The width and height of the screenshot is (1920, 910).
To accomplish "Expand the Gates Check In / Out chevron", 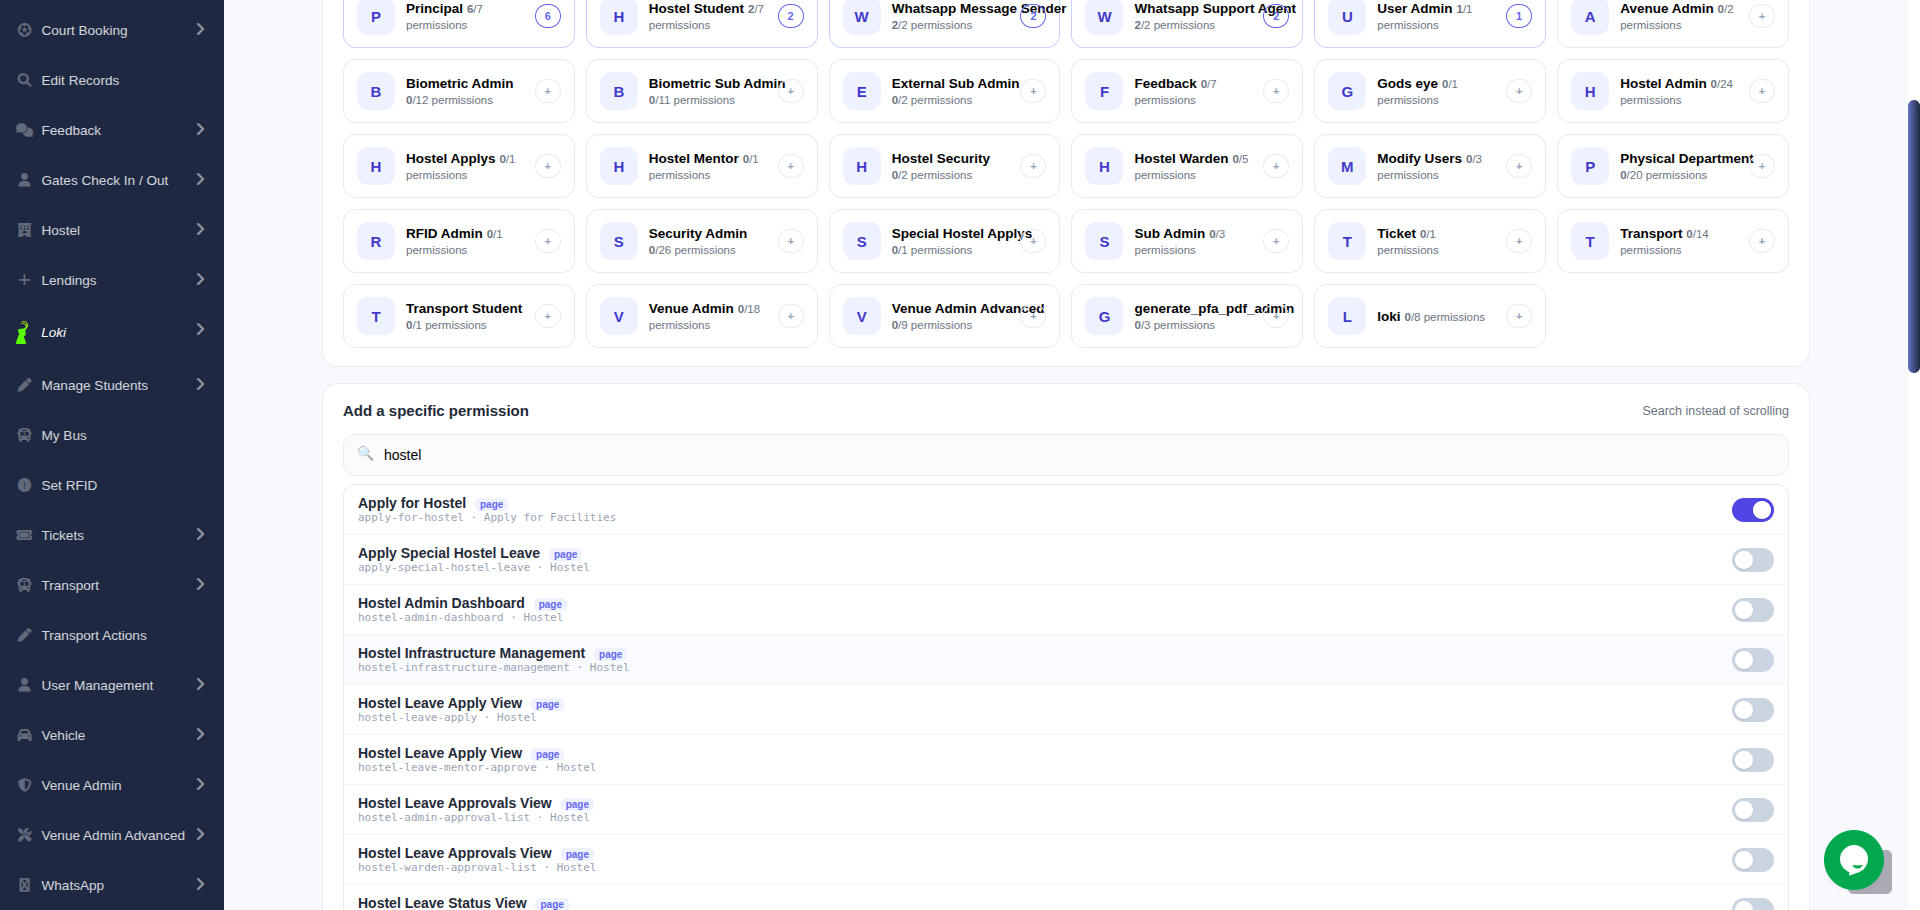I will click(200, 179).
